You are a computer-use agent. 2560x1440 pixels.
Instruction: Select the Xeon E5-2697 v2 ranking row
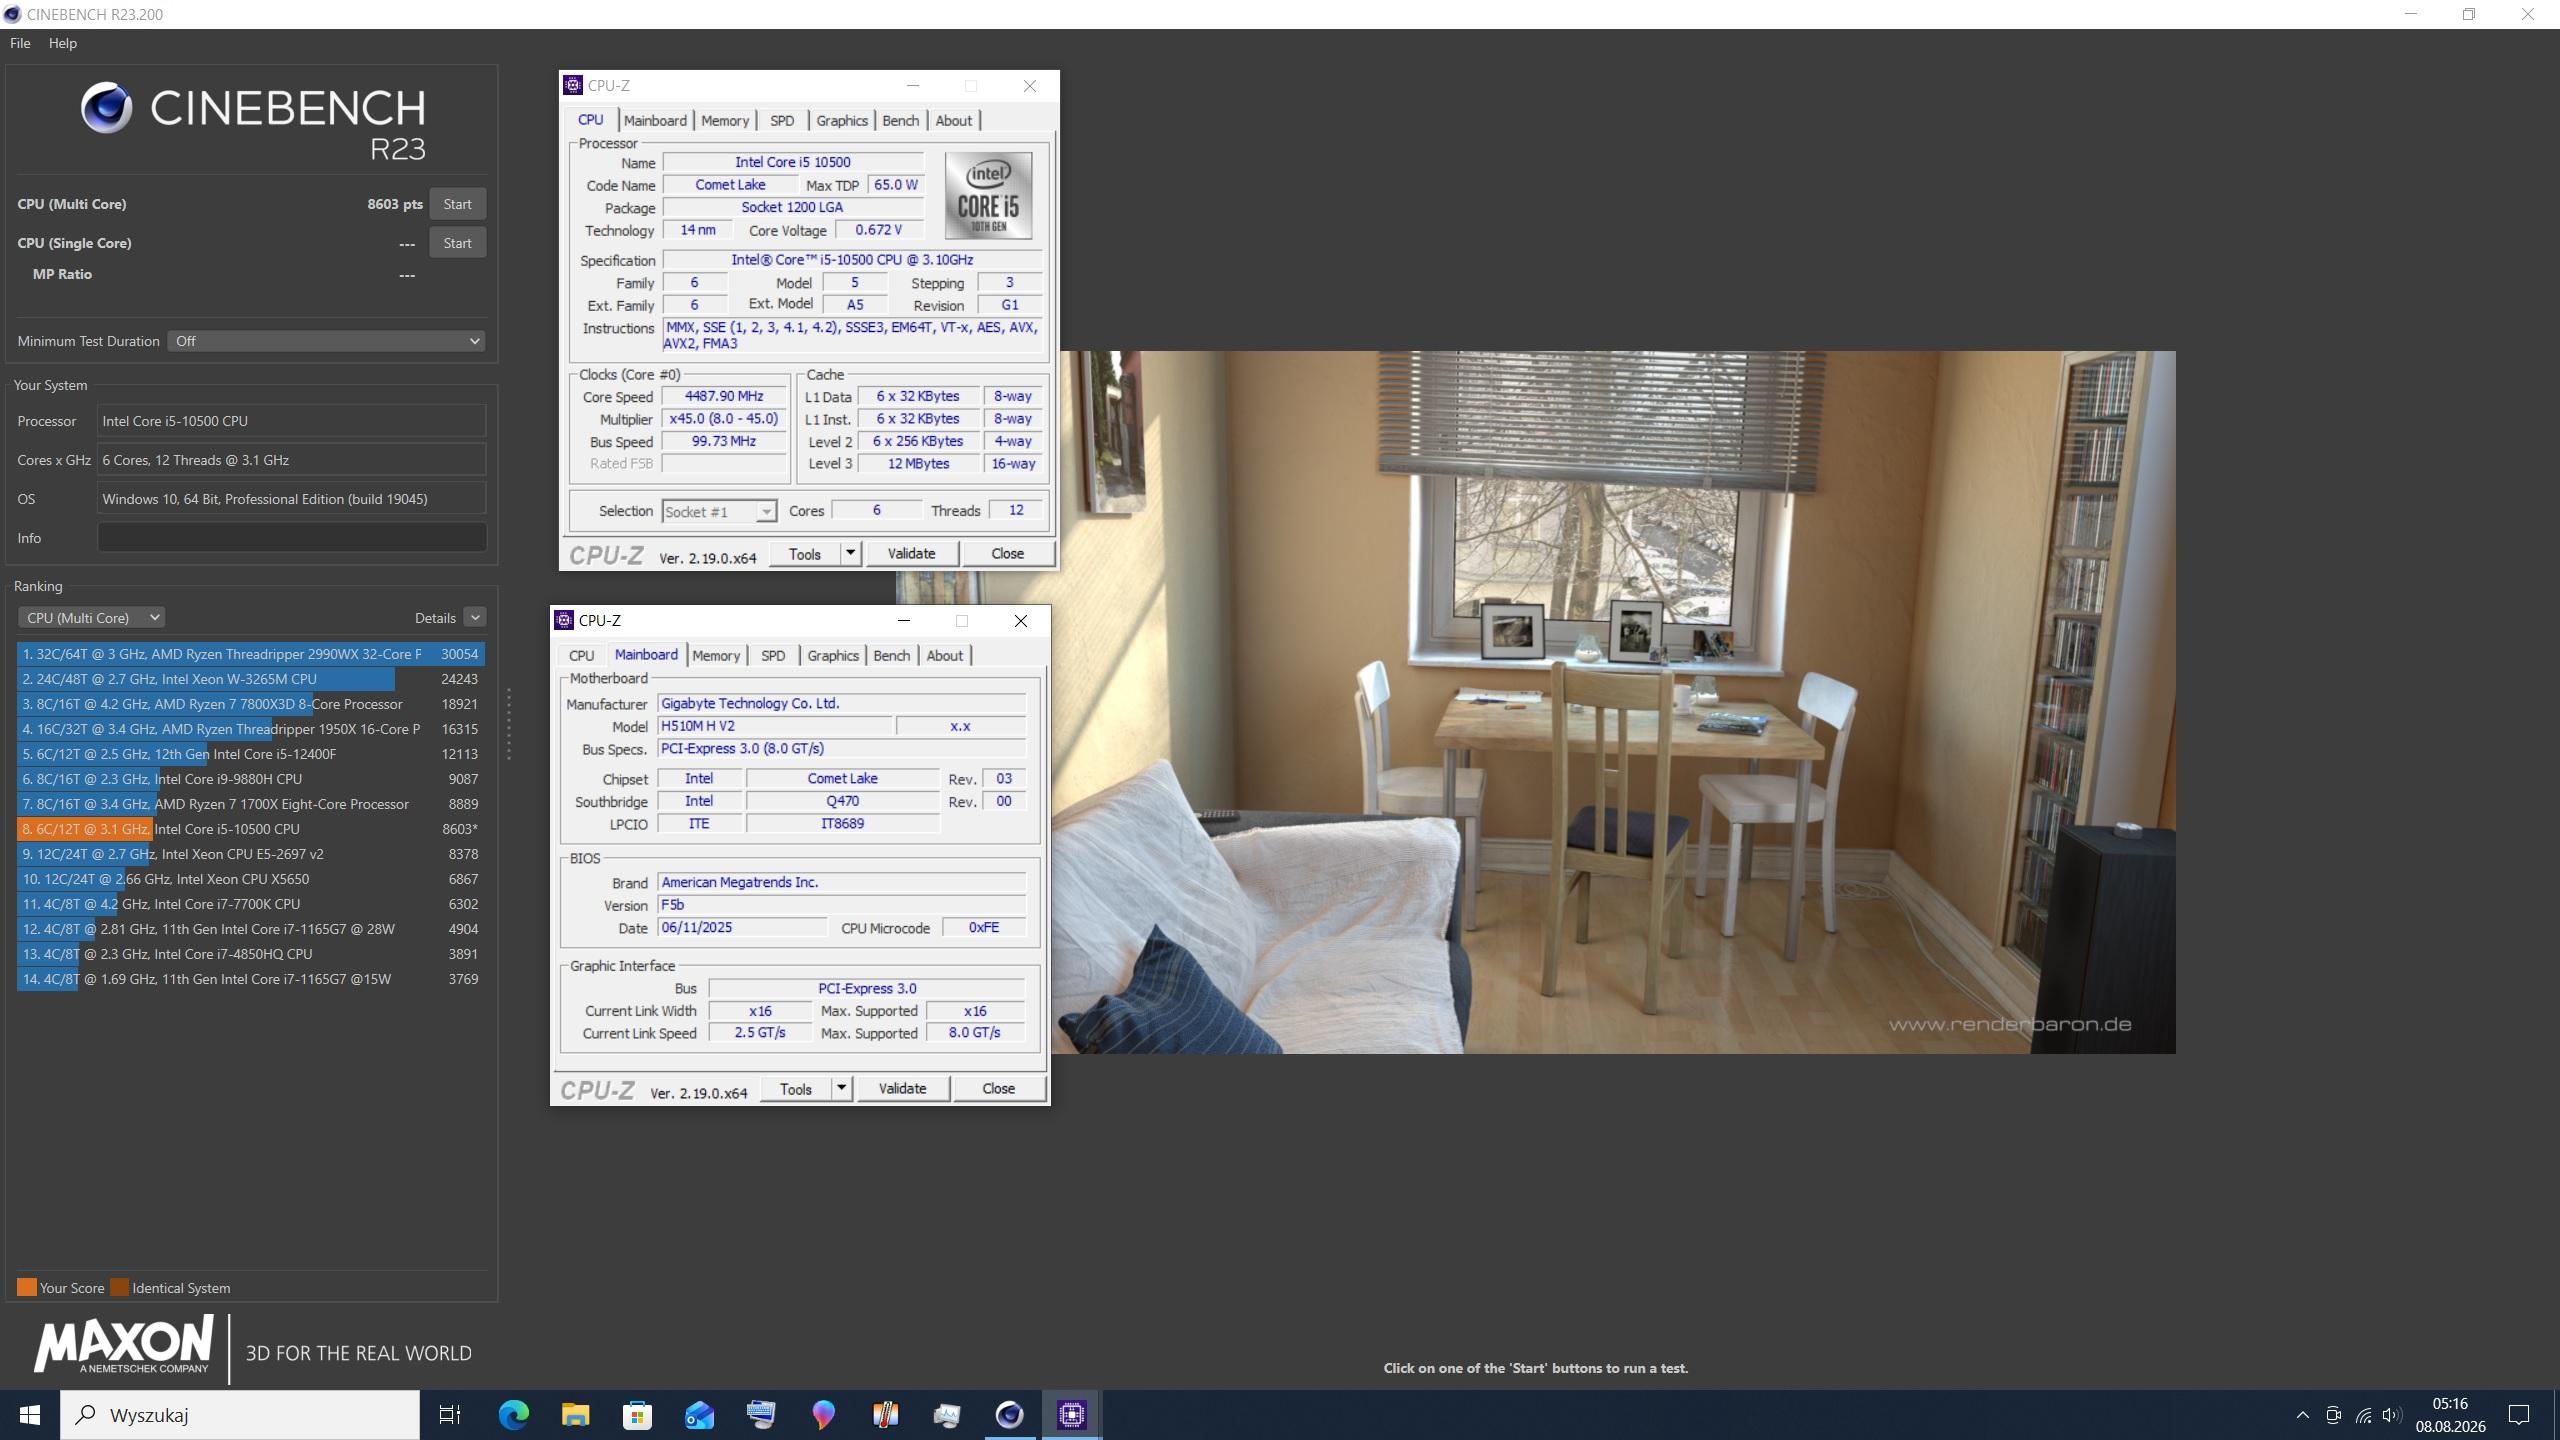click(x=250, y=854)
